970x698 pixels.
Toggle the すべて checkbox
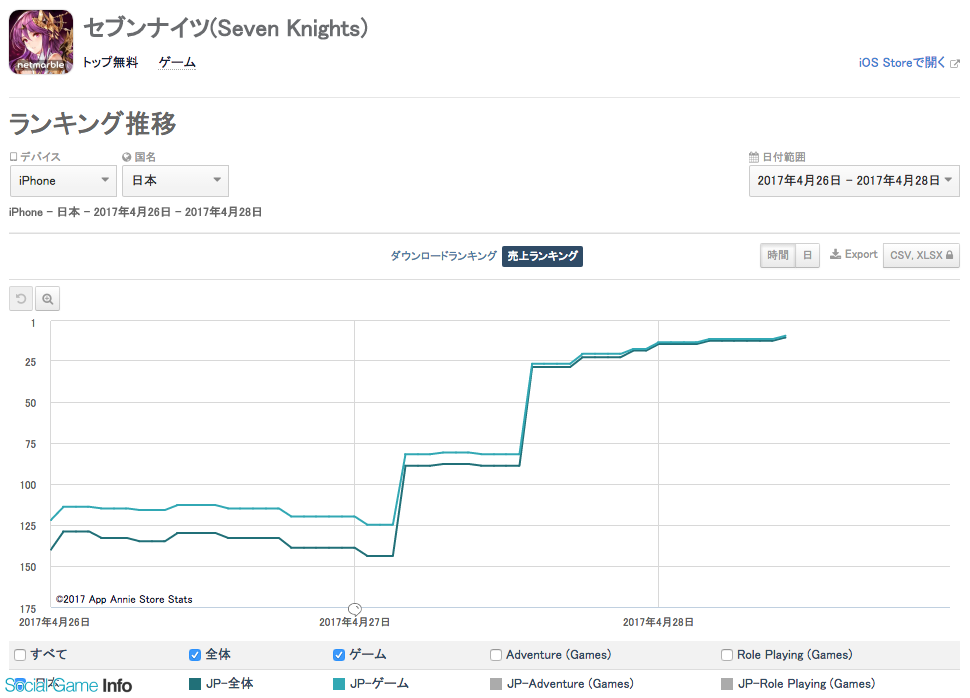[20, 655]
